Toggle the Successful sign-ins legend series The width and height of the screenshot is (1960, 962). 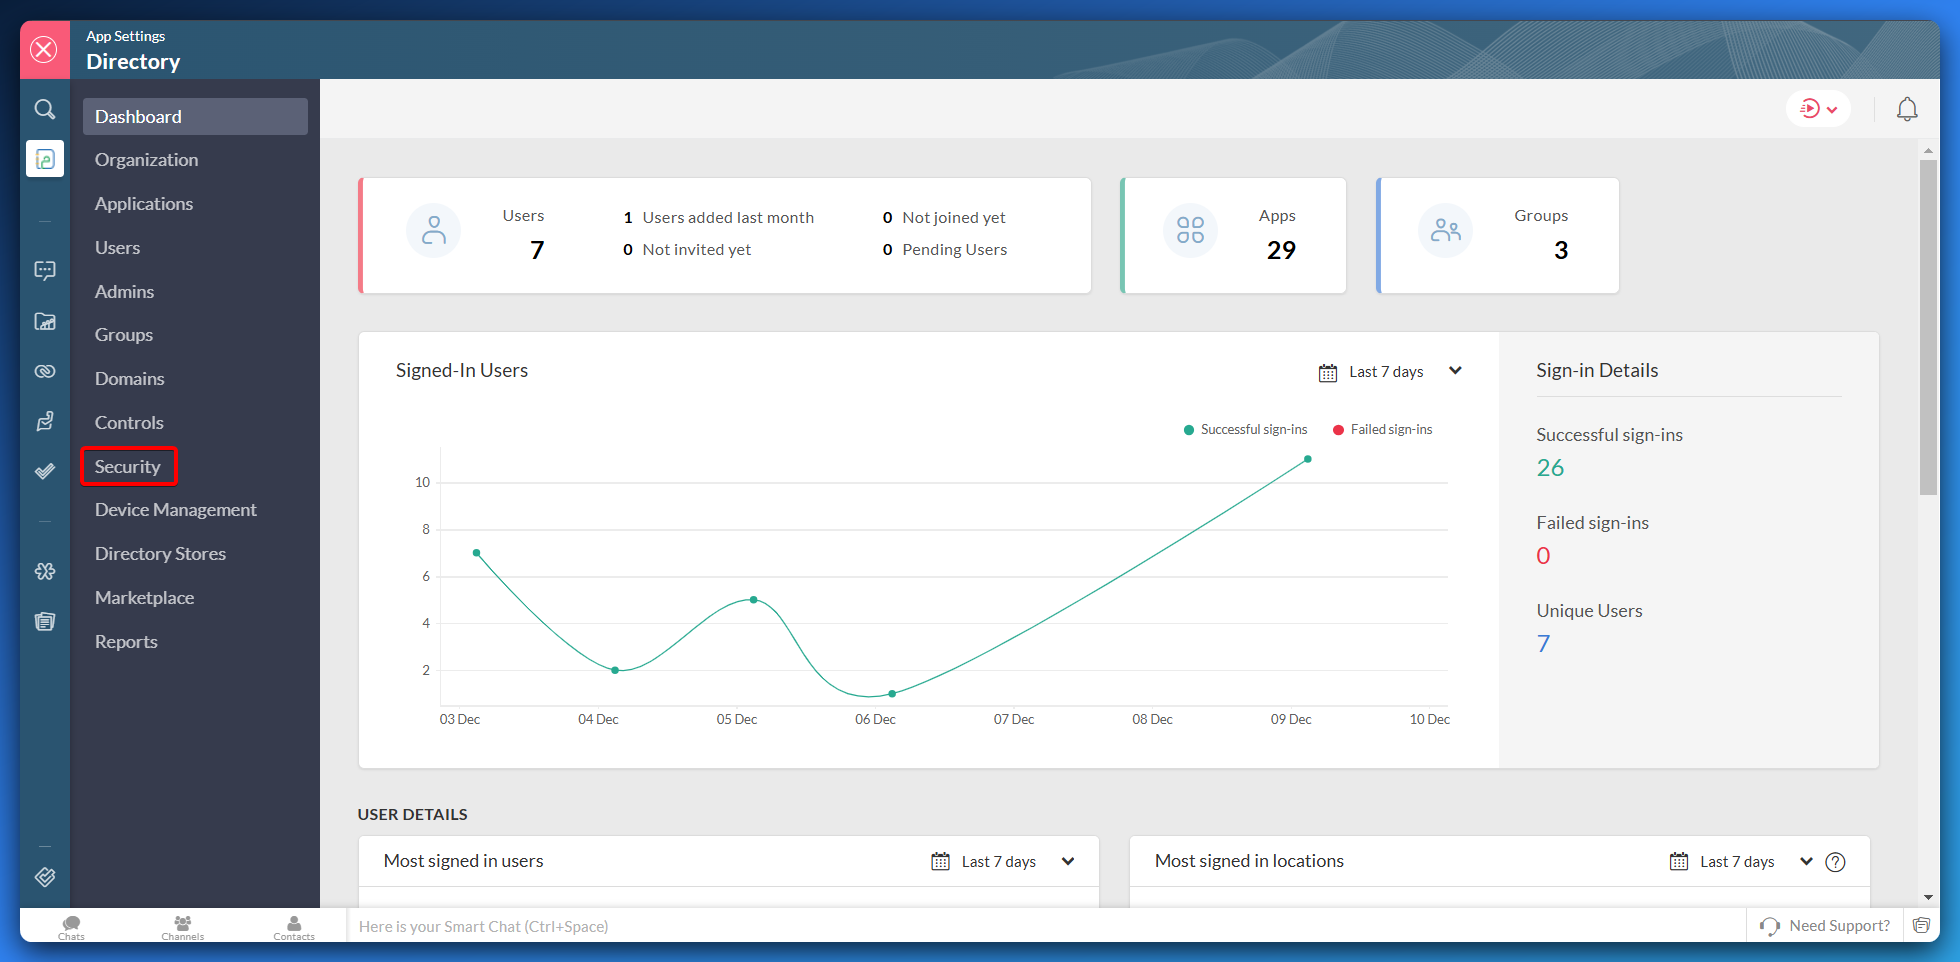pyautogui.click(x=1245, y=430)
